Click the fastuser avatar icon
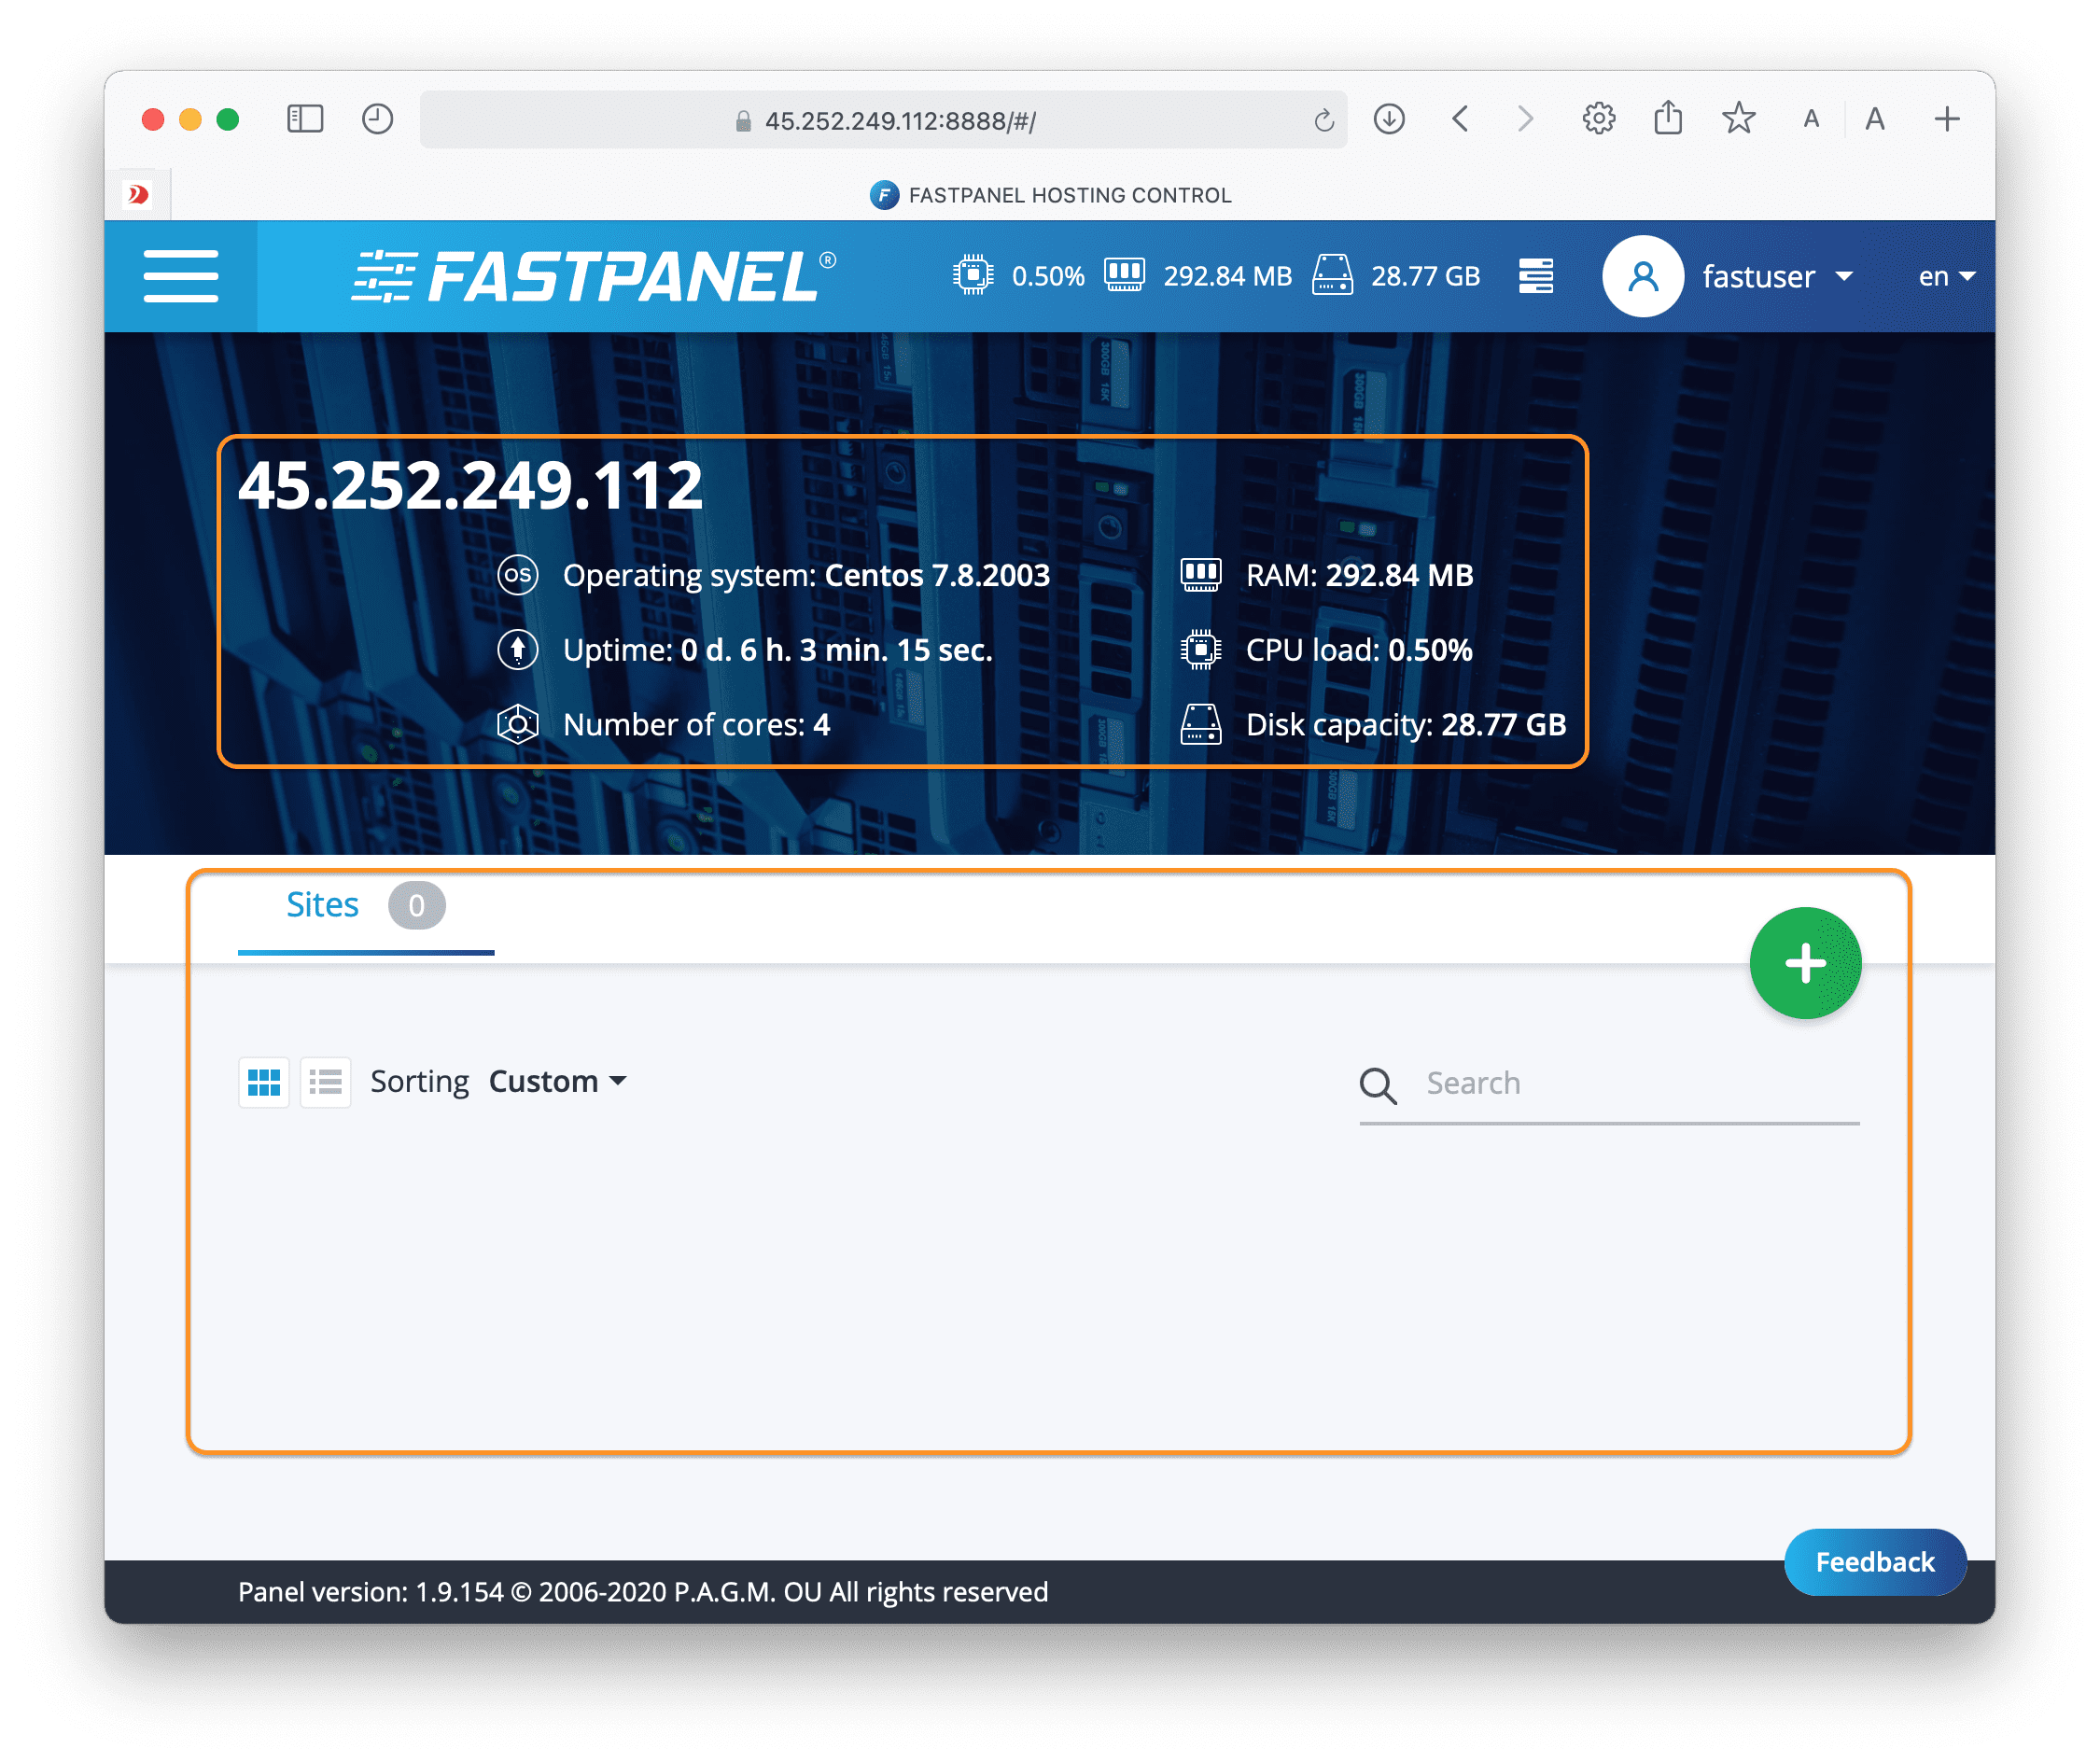2100x1762 pixels. coord(1642,276)
